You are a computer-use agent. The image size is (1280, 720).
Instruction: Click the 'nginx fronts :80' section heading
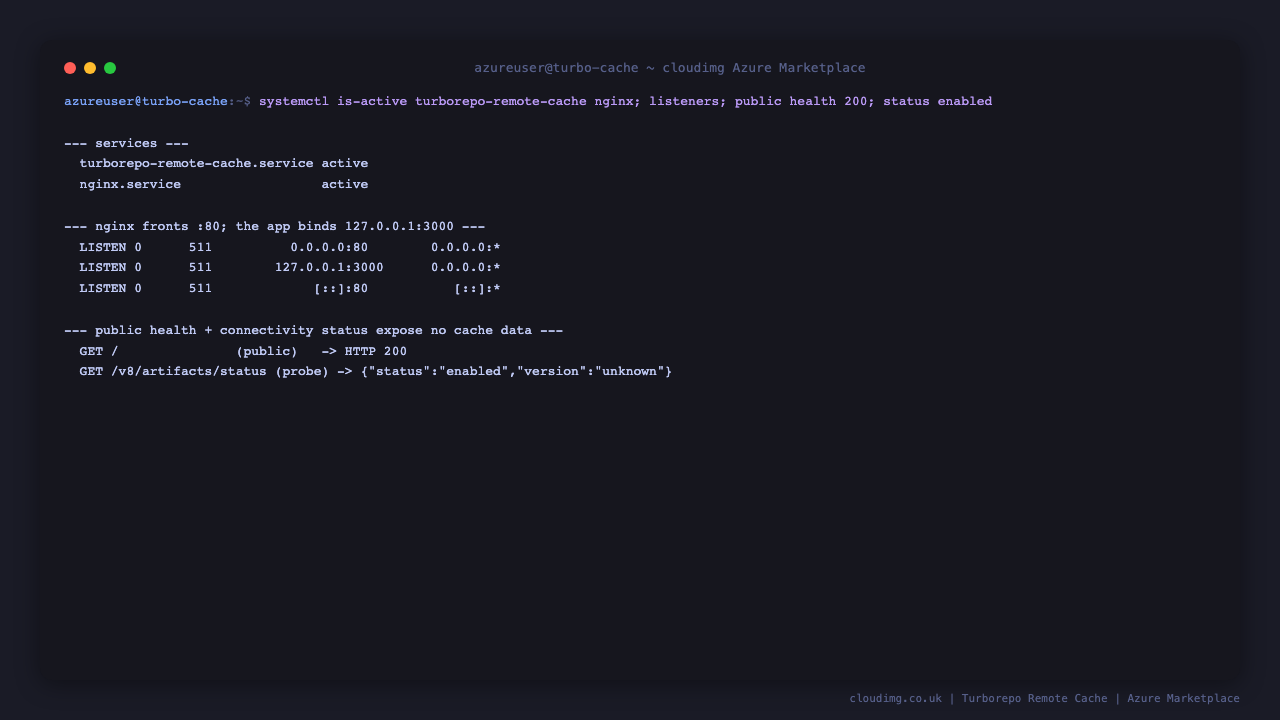[x=274, y=226]
